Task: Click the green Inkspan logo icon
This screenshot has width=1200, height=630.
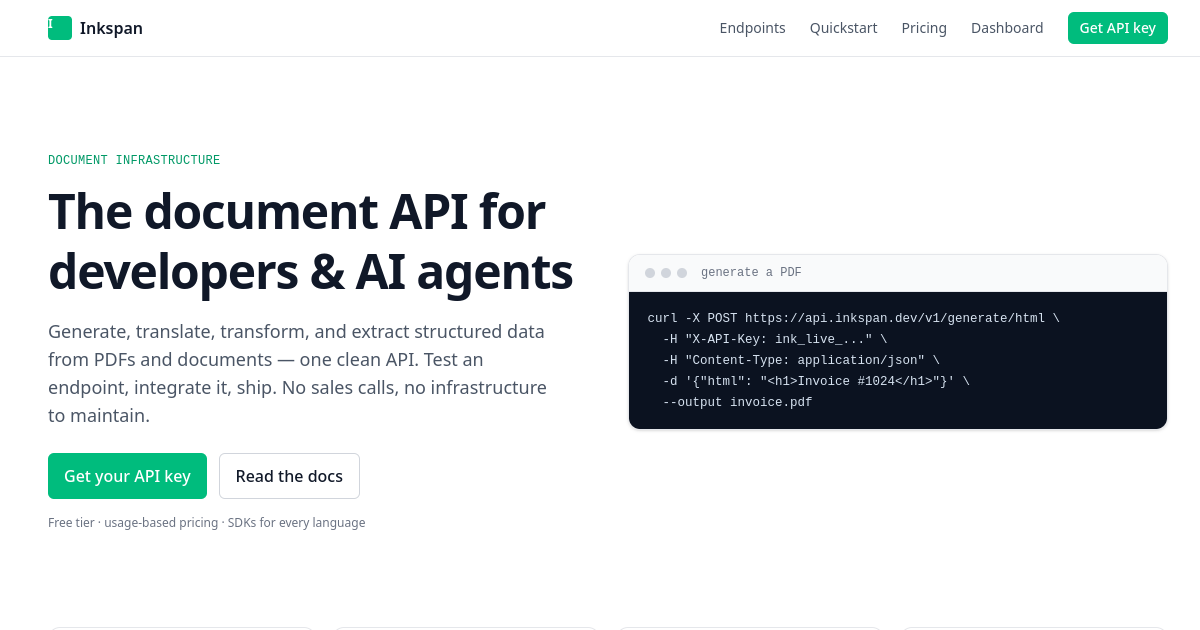Action: point(60,28)
